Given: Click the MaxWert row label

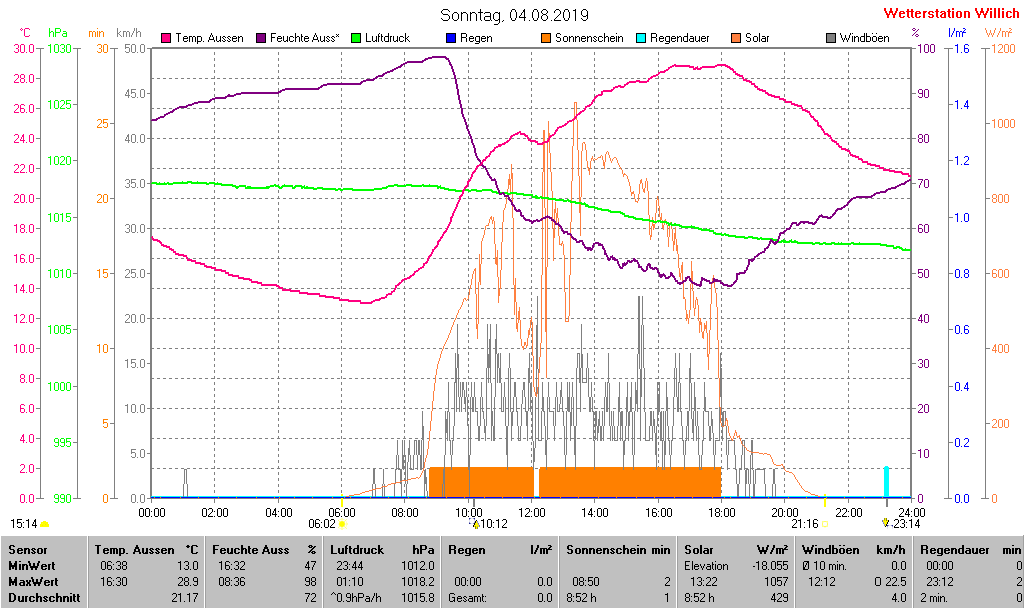Looking at the screenshot, I should [33, 581].
